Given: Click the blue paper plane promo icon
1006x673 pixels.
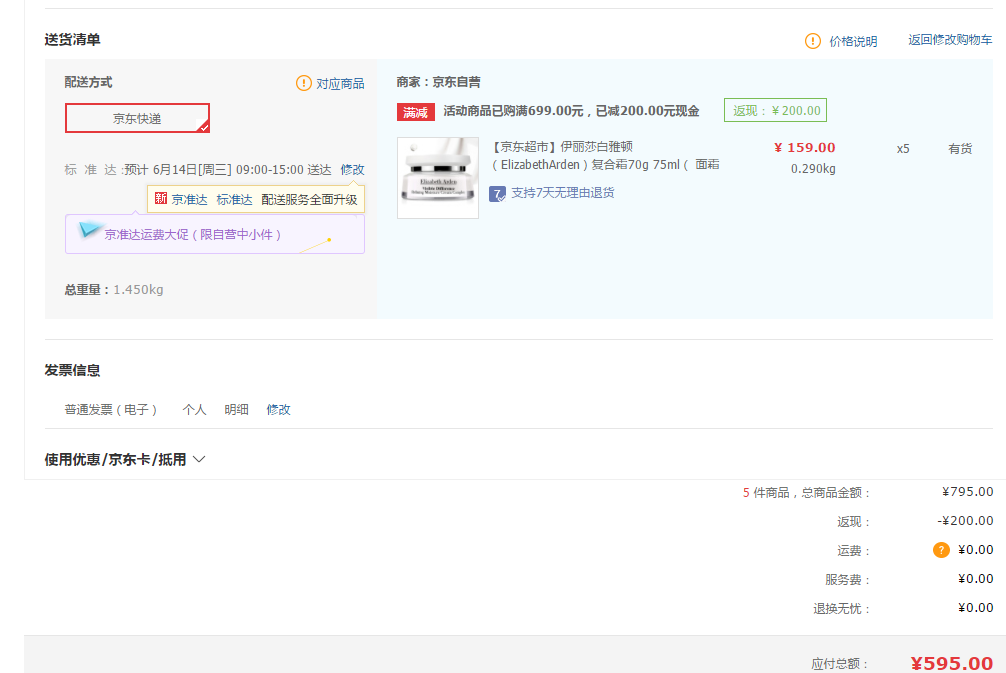Looking at the screenshot, I should (89, 230).
